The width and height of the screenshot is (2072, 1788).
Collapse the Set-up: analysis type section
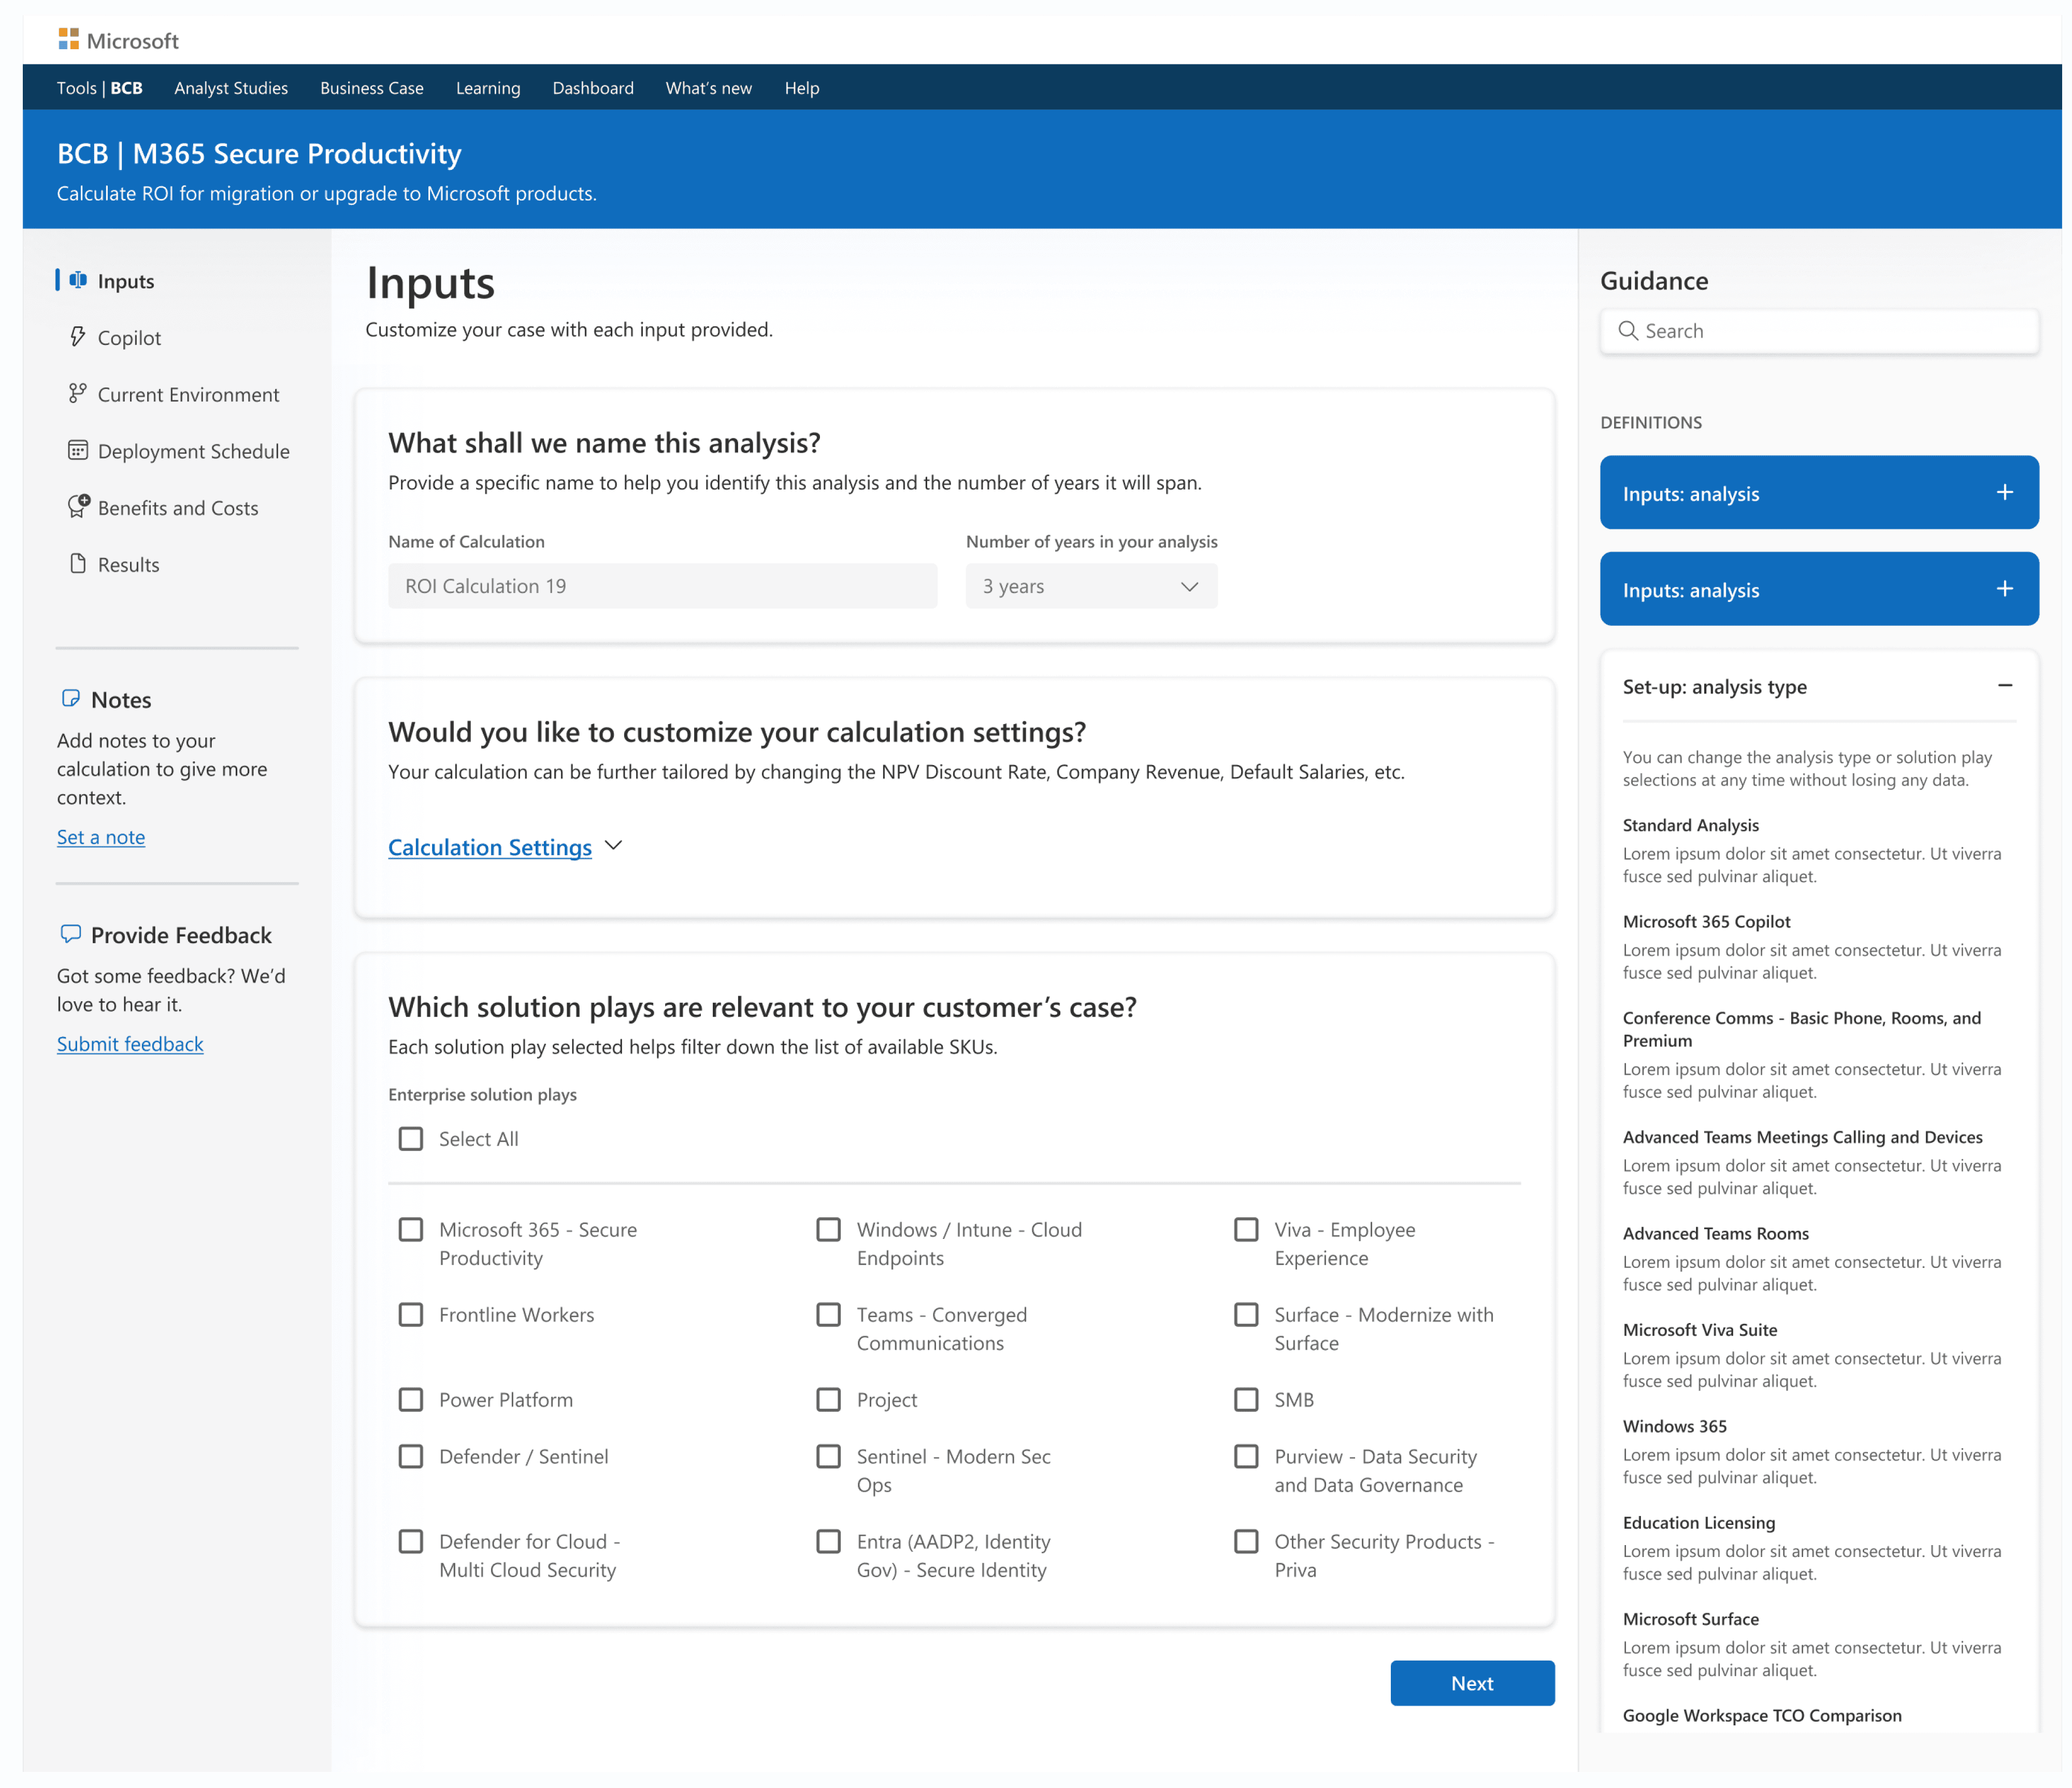coord(2004,686)
